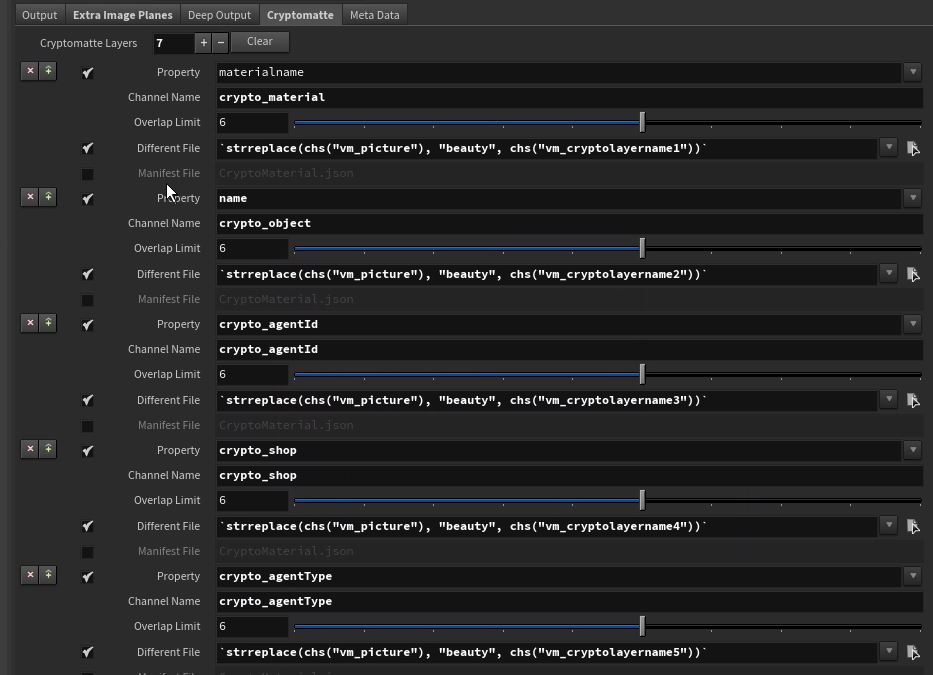The height and width of the screenshot is (675, 933).
Task: Enable Manifest File below crypto_object layer
Action: [x=87, y=300]
